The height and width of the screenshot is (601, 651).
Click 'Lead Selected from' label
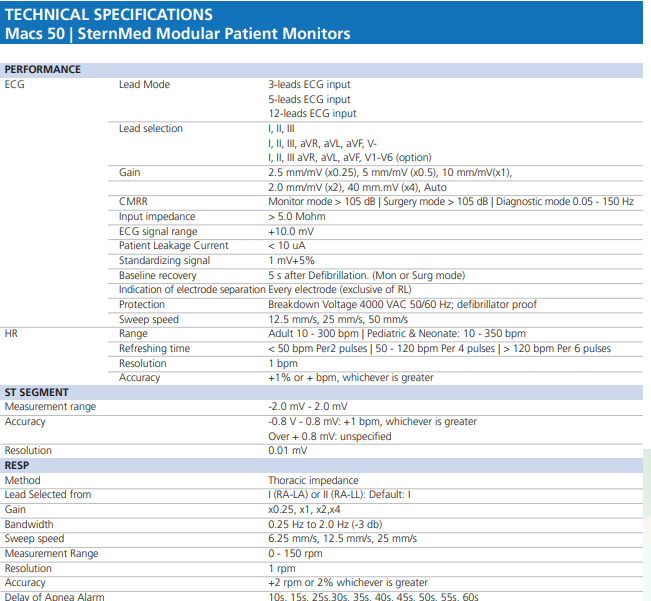[48, 495]
